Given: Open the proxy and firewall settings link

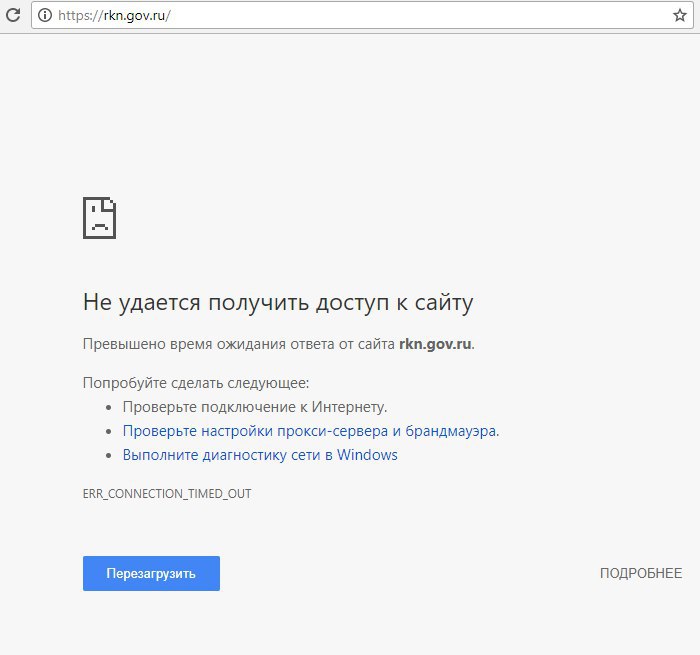Looking at the screenshot, I should [x=311, y=431].
